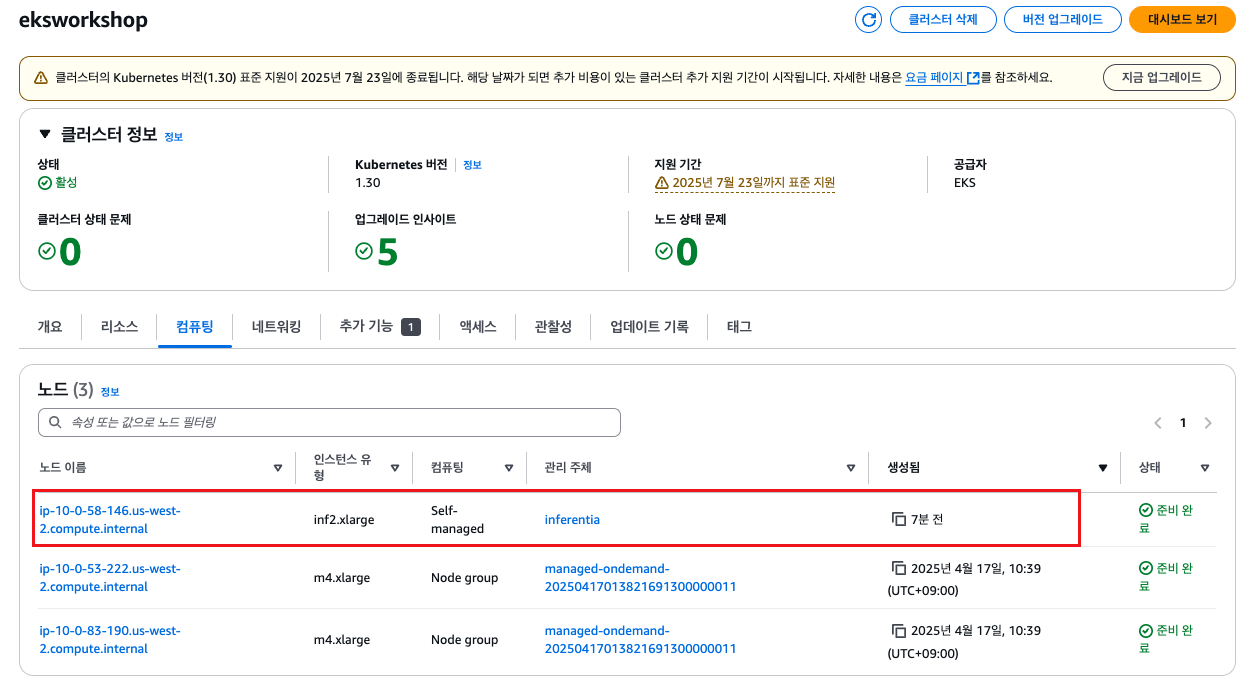Open the 관찰성 tab

point(553,326)
